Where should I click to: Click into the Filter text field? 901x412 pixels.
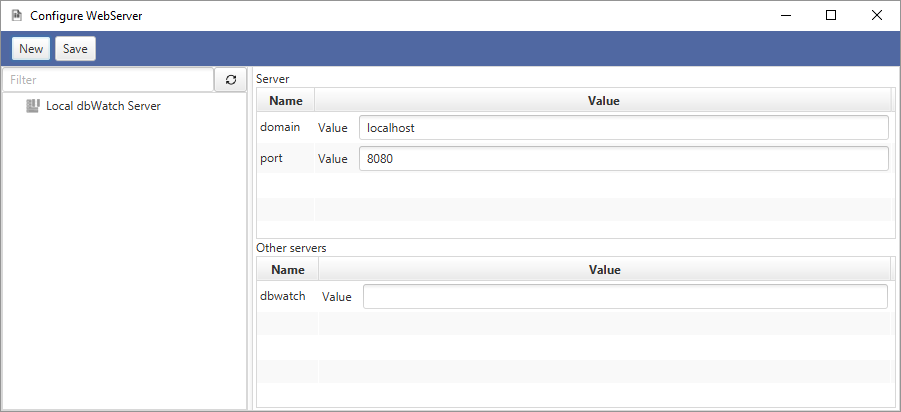tap(108, 80)
